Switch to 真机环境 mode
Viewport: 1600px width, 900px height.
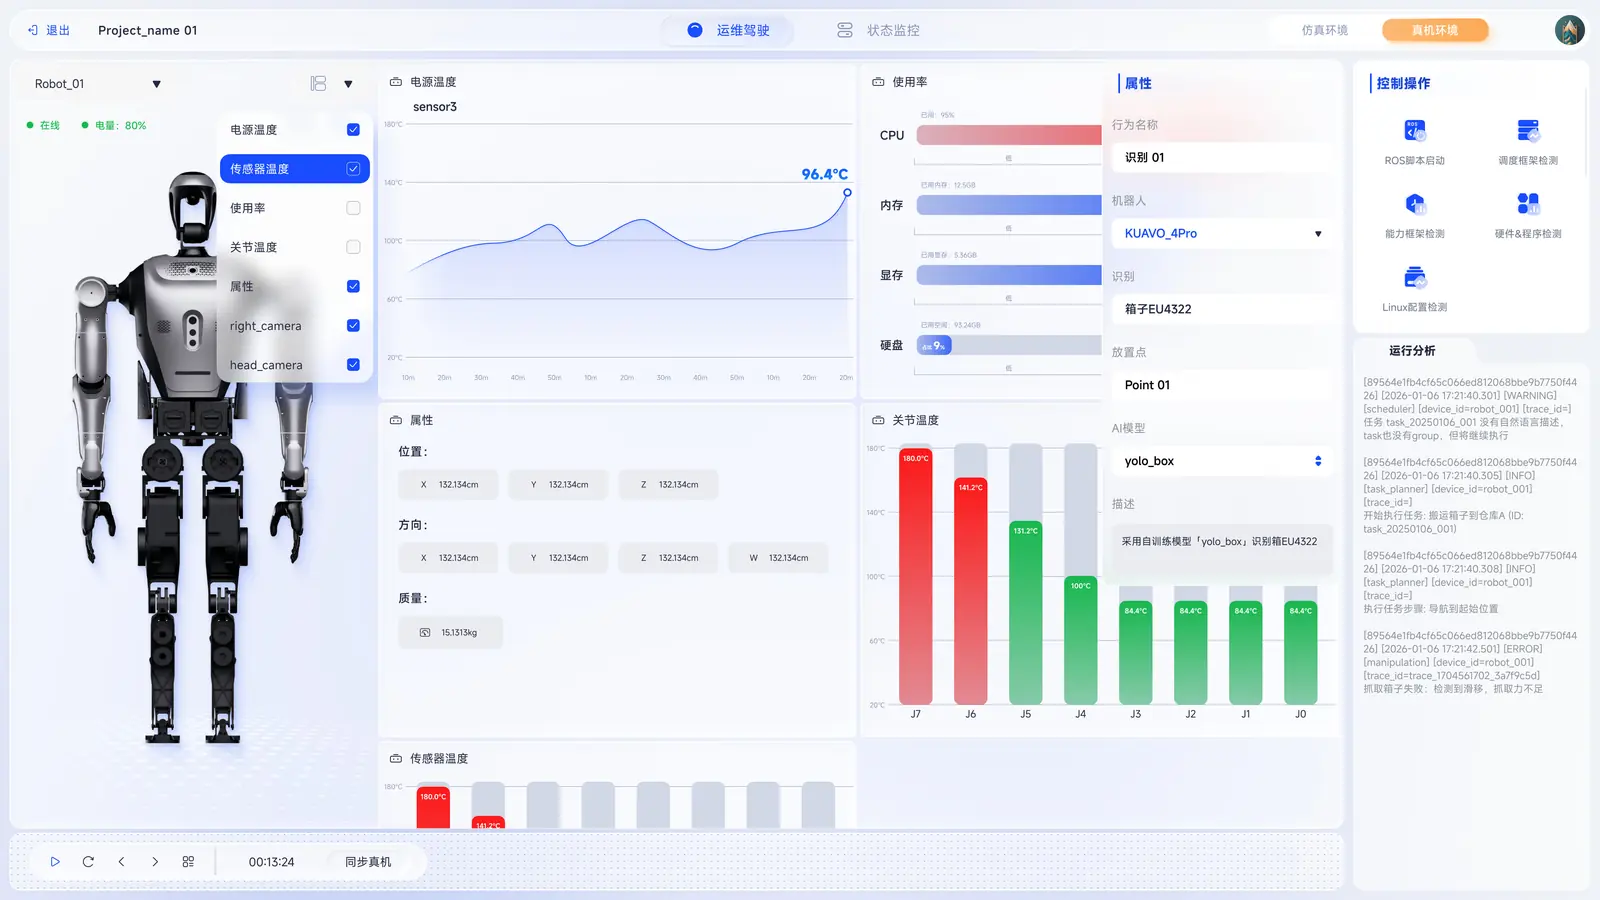pyautogui.click(x=1435, y=30)
